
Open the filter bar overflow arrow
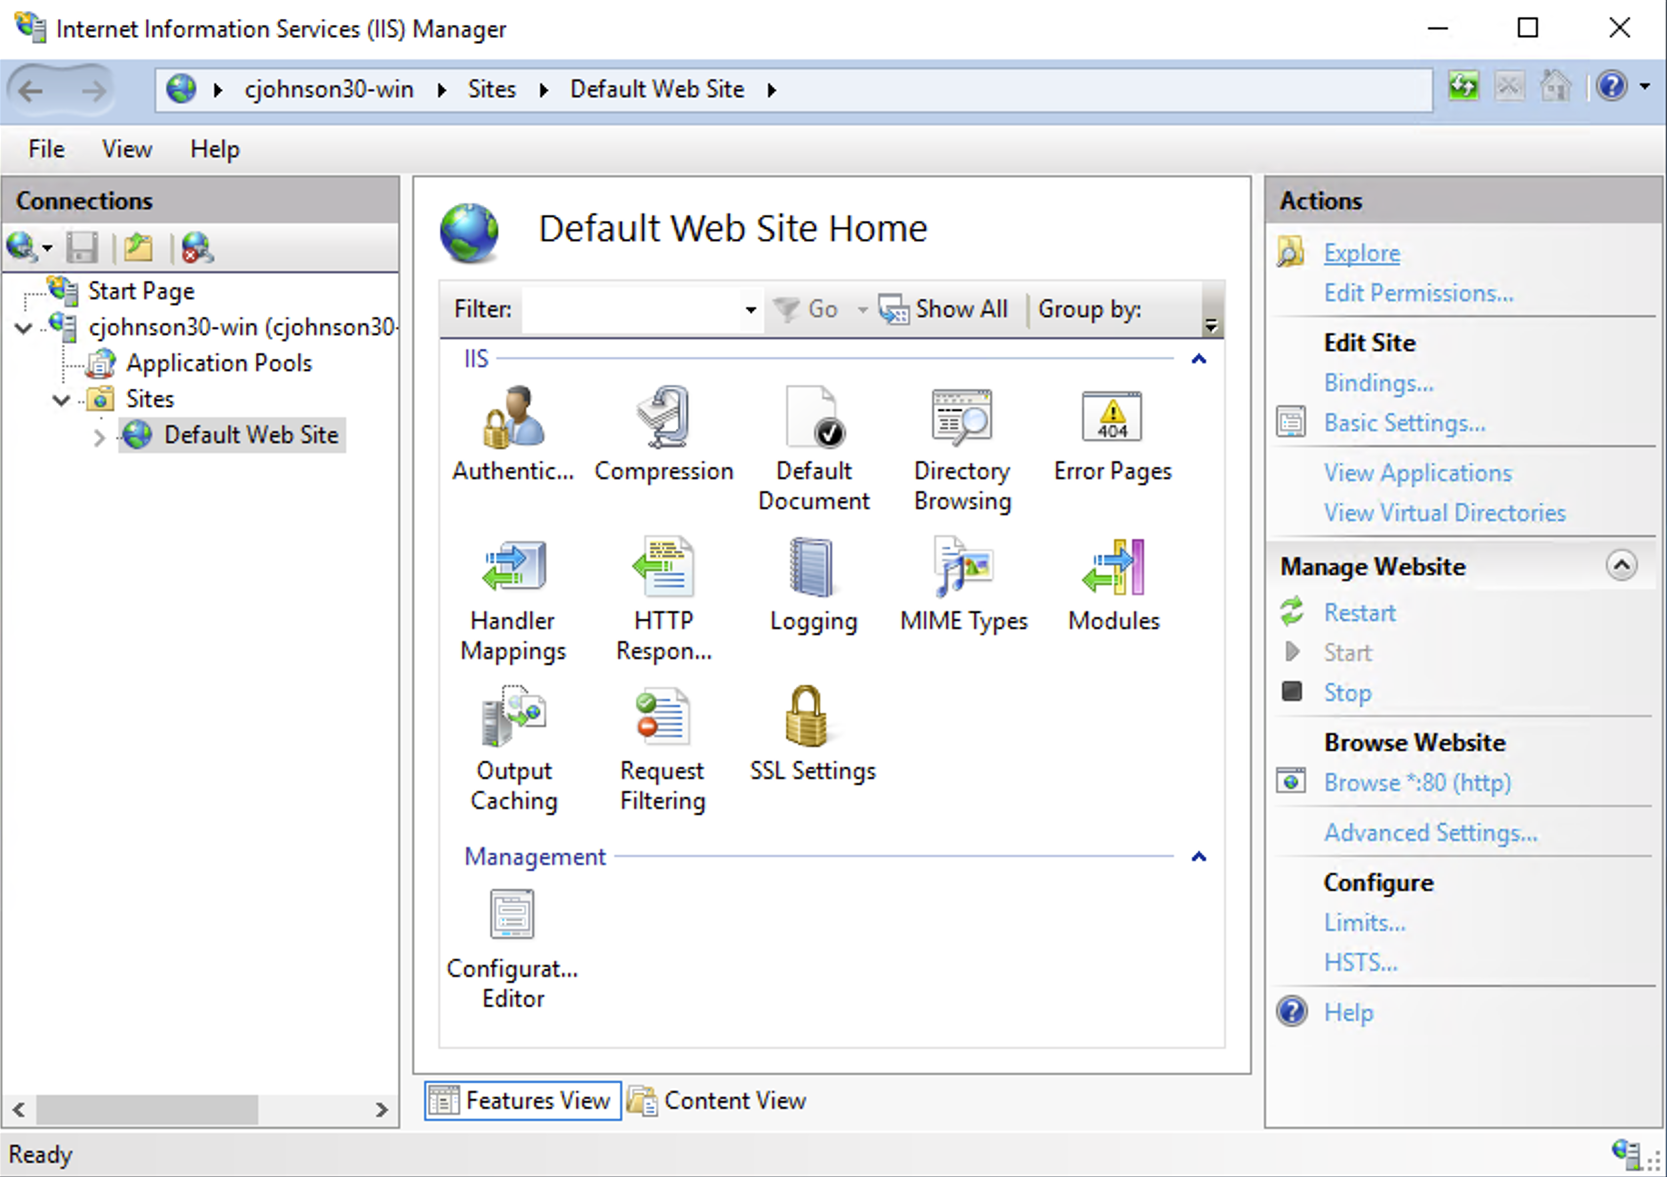click(1211, 325)
